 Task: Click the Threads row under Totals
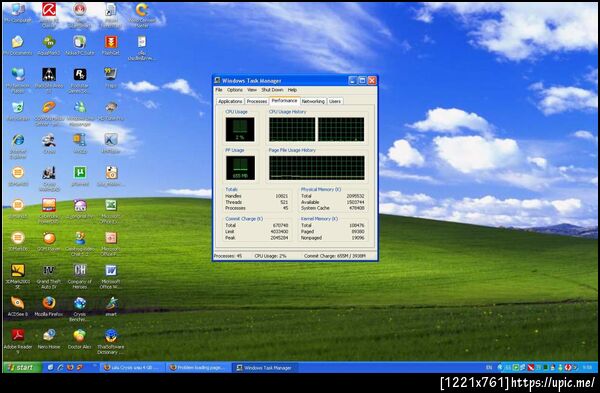tap(256, 202)
